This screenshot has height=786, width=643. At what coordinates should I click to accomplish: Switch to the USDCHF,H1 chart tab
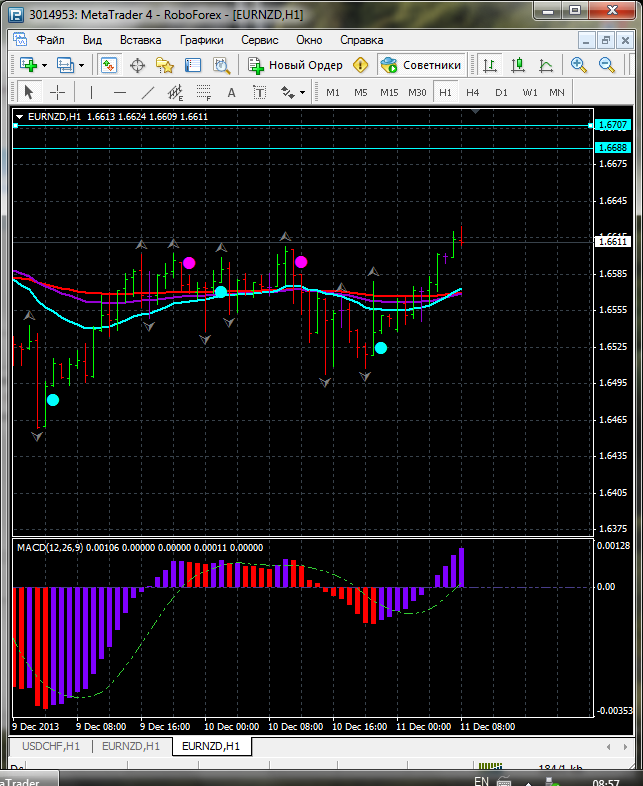(x=50, y=746)
